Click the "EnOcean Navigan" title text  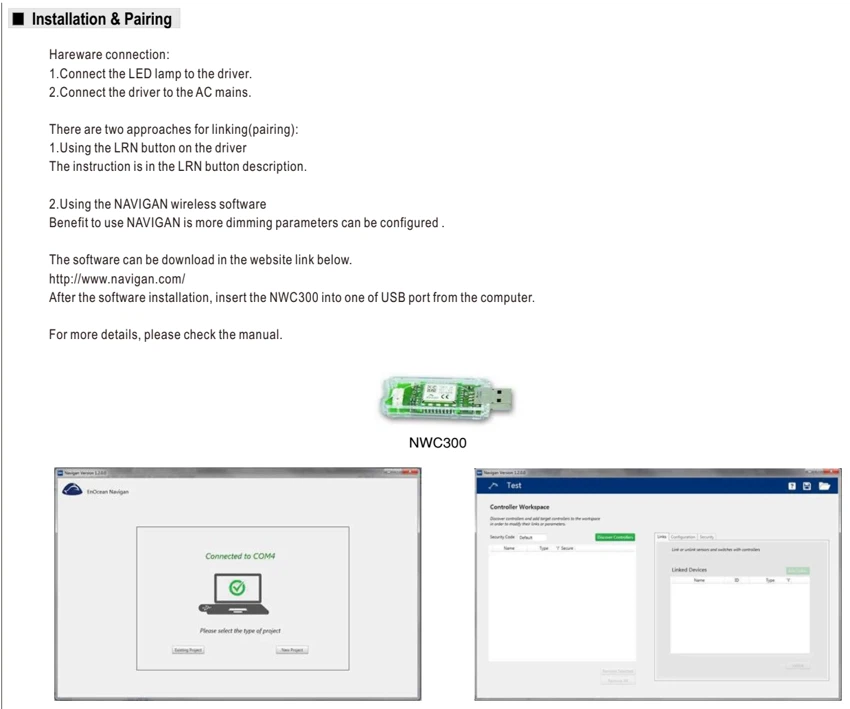(x=108, y=492)
